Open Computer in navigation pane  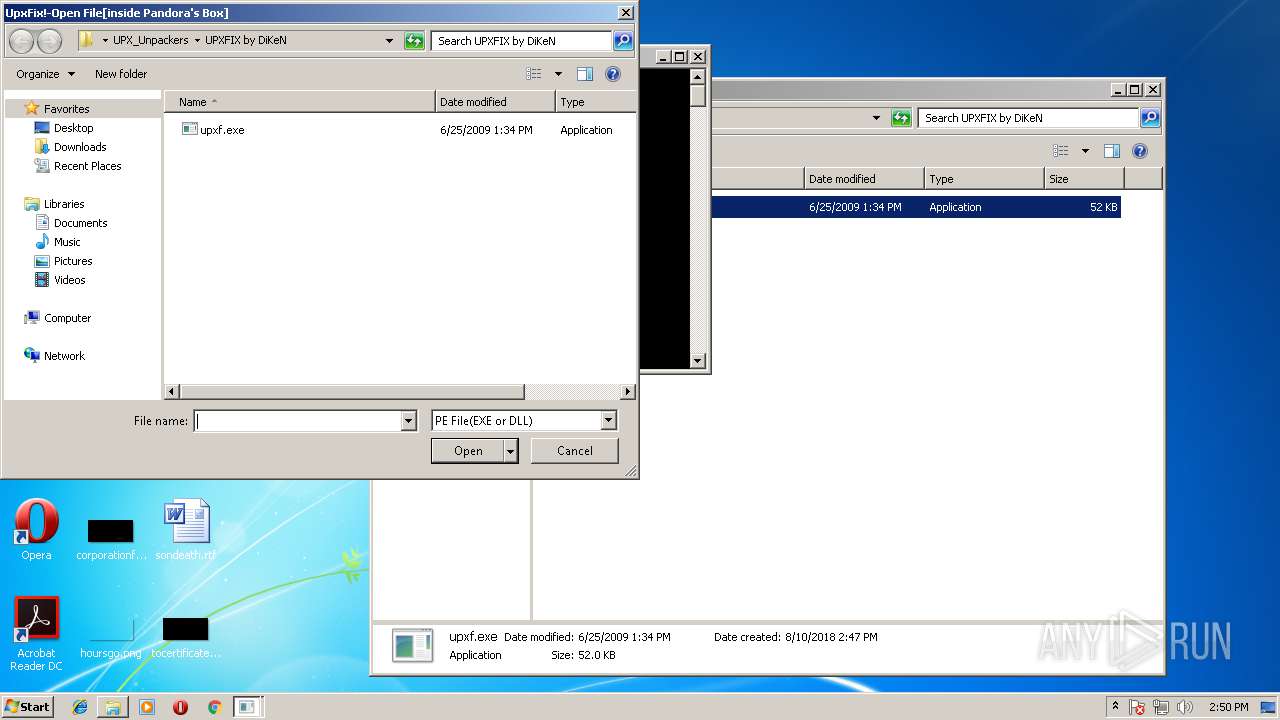point(67,318)
